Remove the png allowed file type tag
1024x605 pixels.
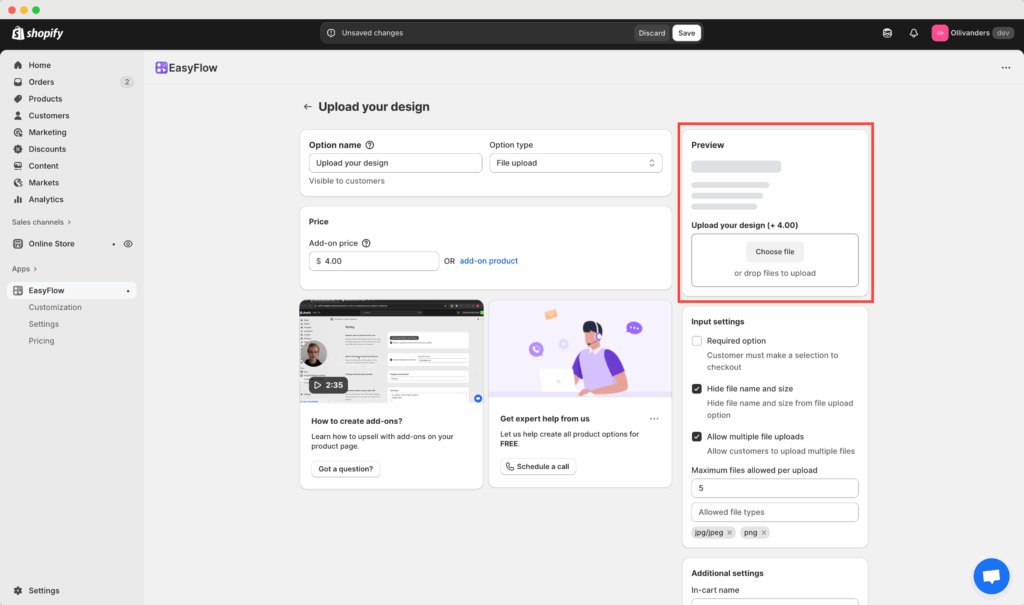coord(765,532)
